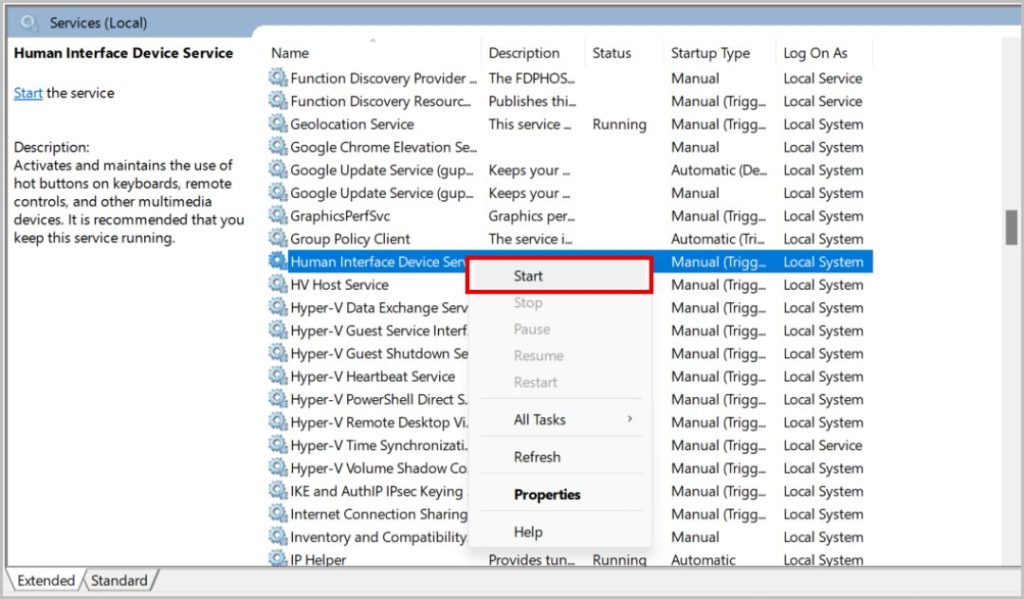Click the Human Interface Device Service gear icon
1024x599 pixels.
coord(278,261)
